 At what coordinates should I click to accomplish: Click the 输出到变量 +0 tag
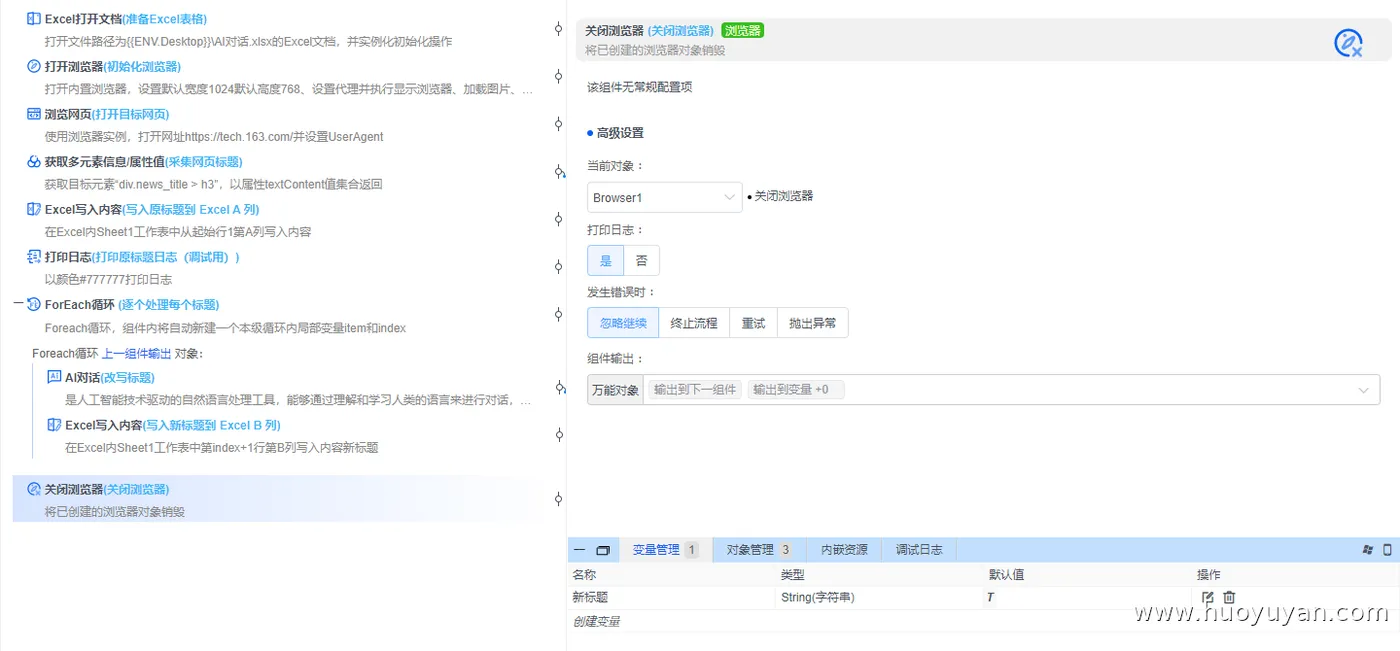pos(797,390)
